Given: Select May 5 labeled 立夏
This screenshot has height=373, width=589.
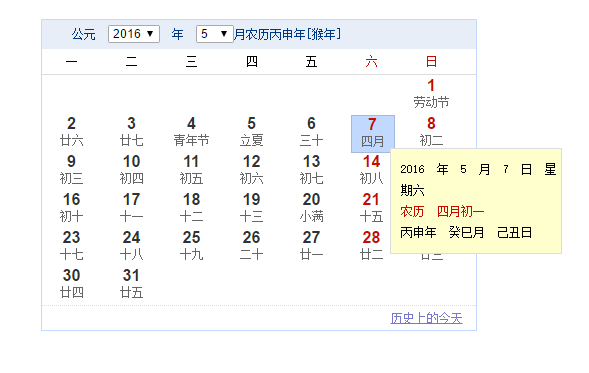Looking at the screenshot, I should [x=251, y=132].
